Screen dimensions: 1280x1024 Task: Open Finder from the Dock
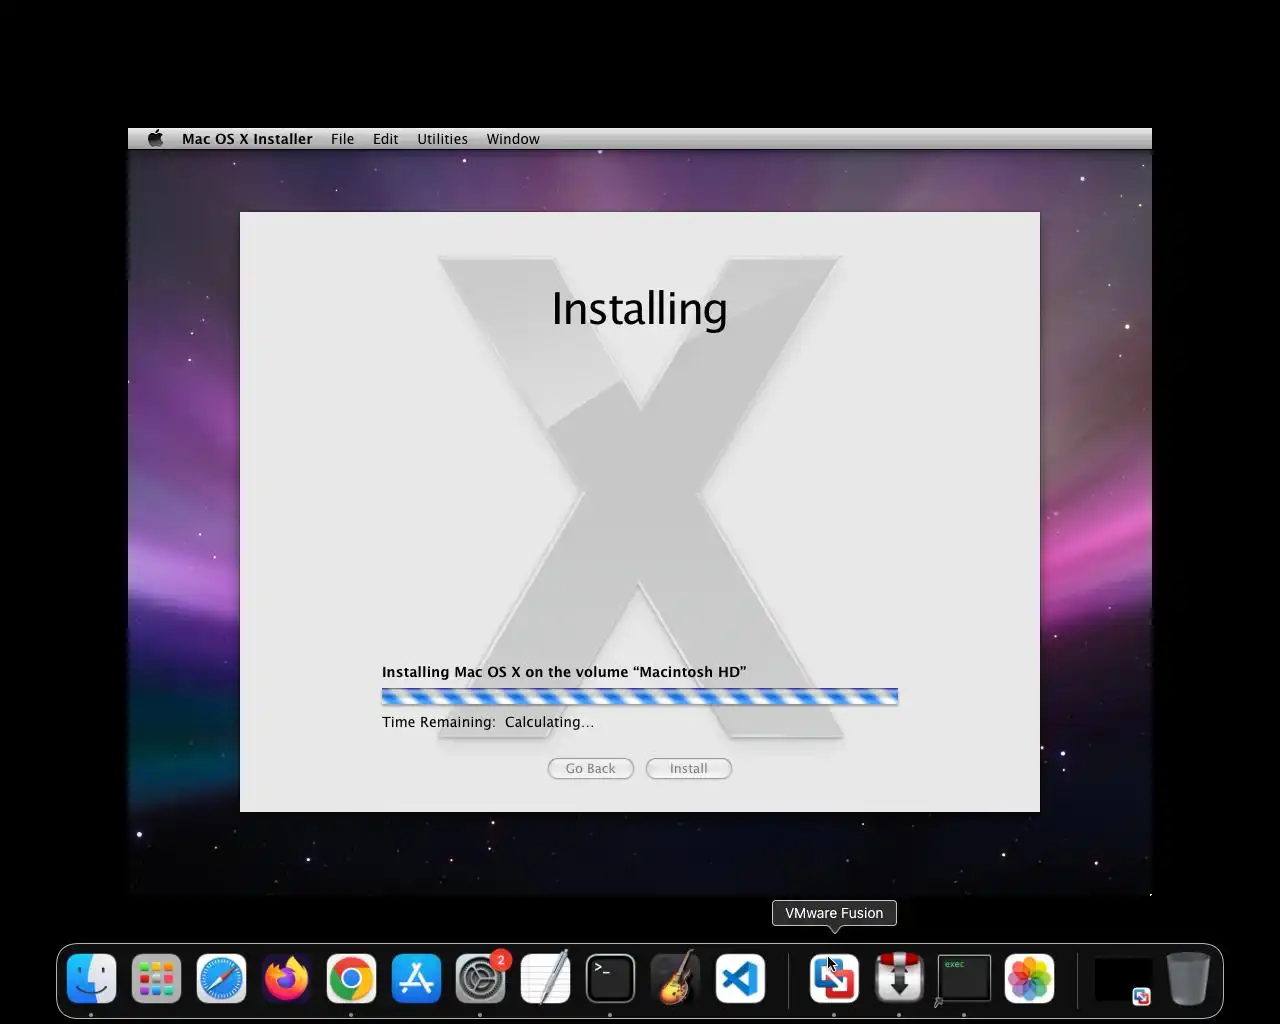coord(91,978)
